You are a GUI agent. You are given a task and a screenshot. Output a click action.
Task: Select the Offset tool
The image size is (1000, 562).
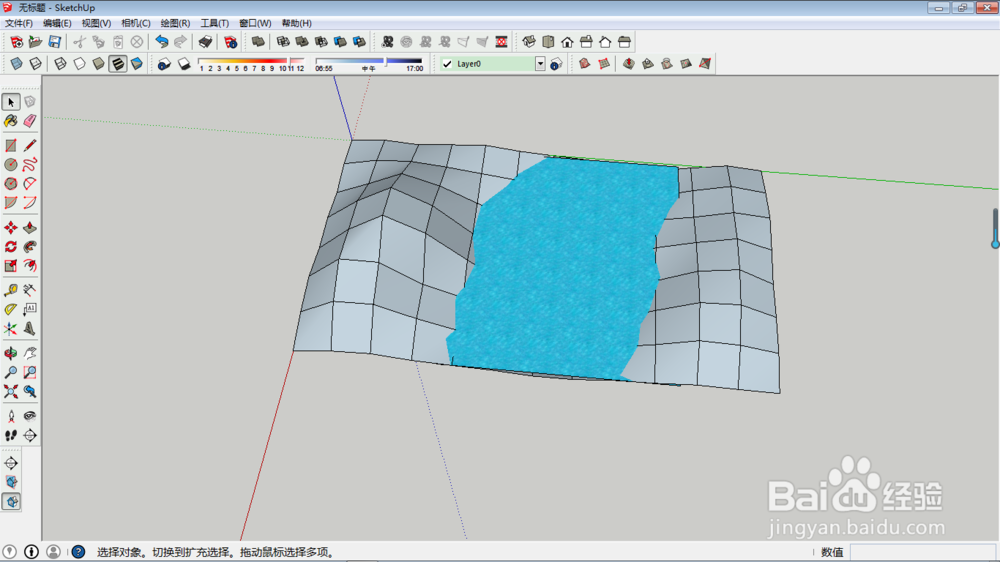pos(29,265)
